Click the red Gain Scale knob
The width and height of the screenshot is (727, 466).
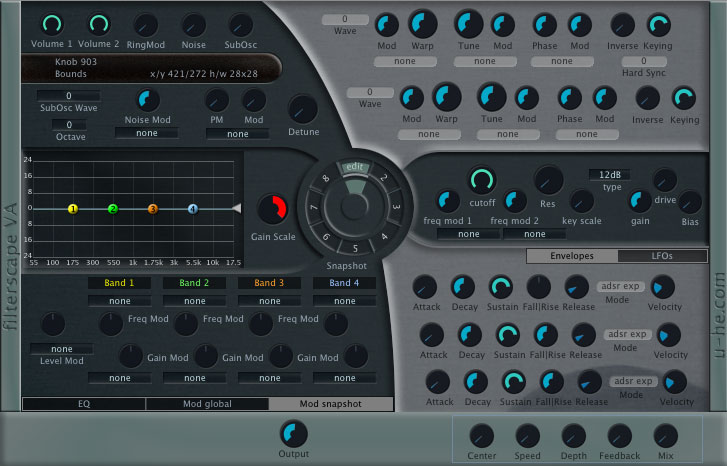(x=273, y=210)
